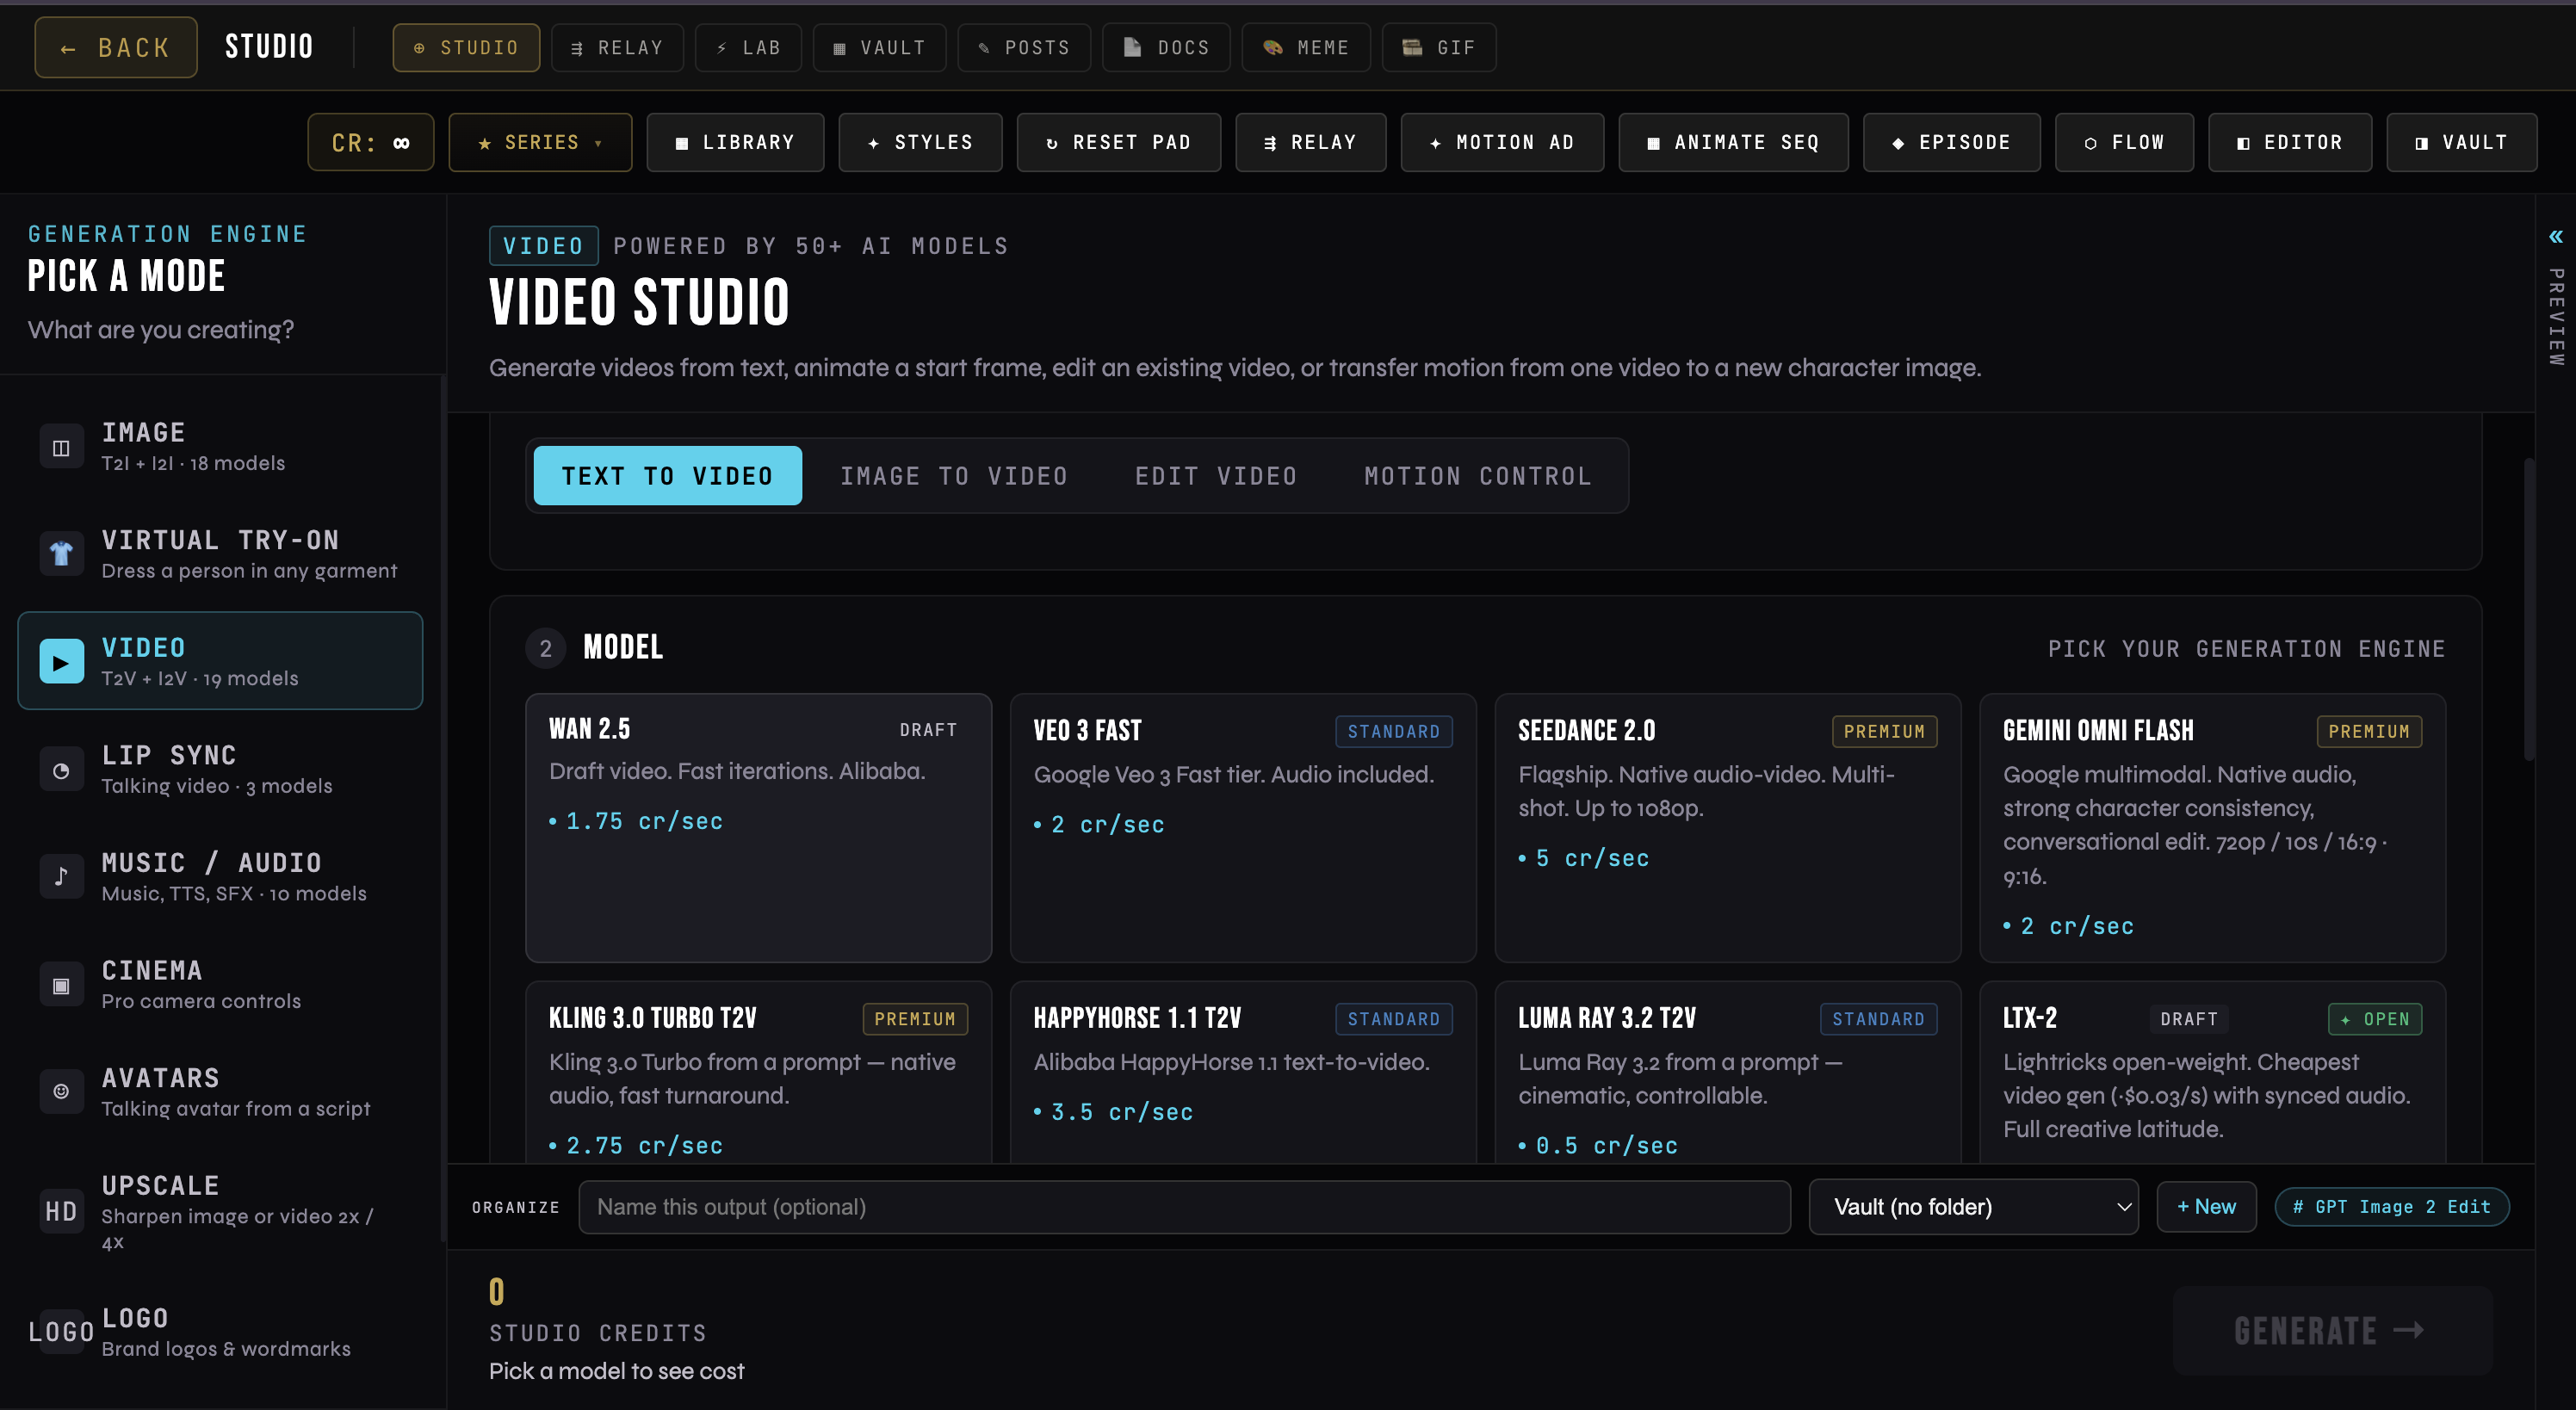Click the CR infinity credits badge
Image resolution: width=2576 pixels, height=1410 pixels.
371,142
